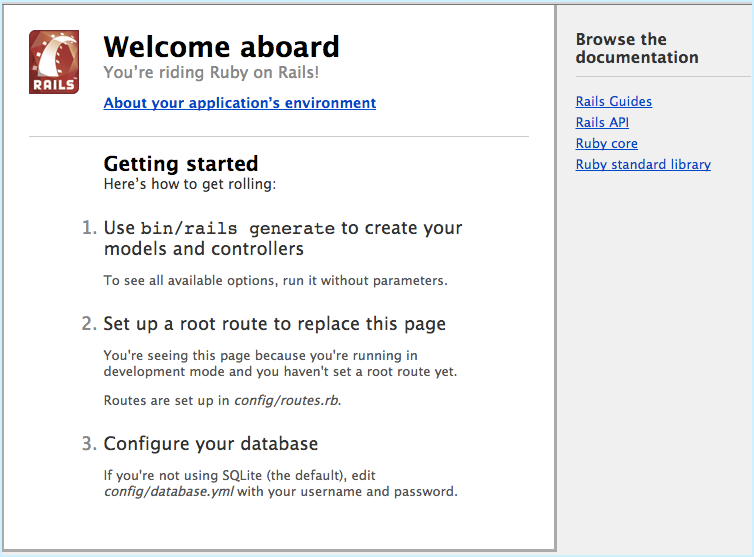Click 'Here's how to get rolling' text
Image resolution: width=754 pixels, height=557 pixels.
click(x=189, y=185)
